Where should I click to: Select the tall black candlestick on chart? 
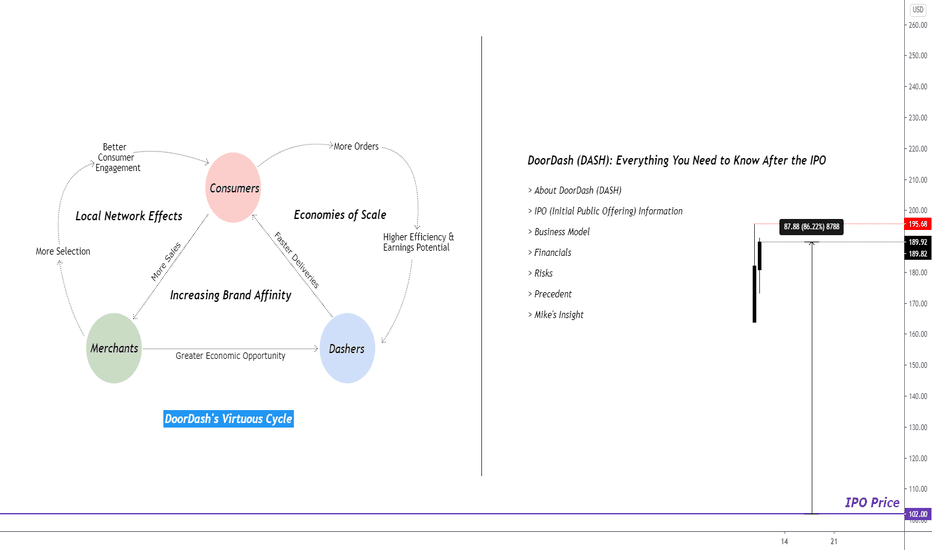click(x=754, y=294)
